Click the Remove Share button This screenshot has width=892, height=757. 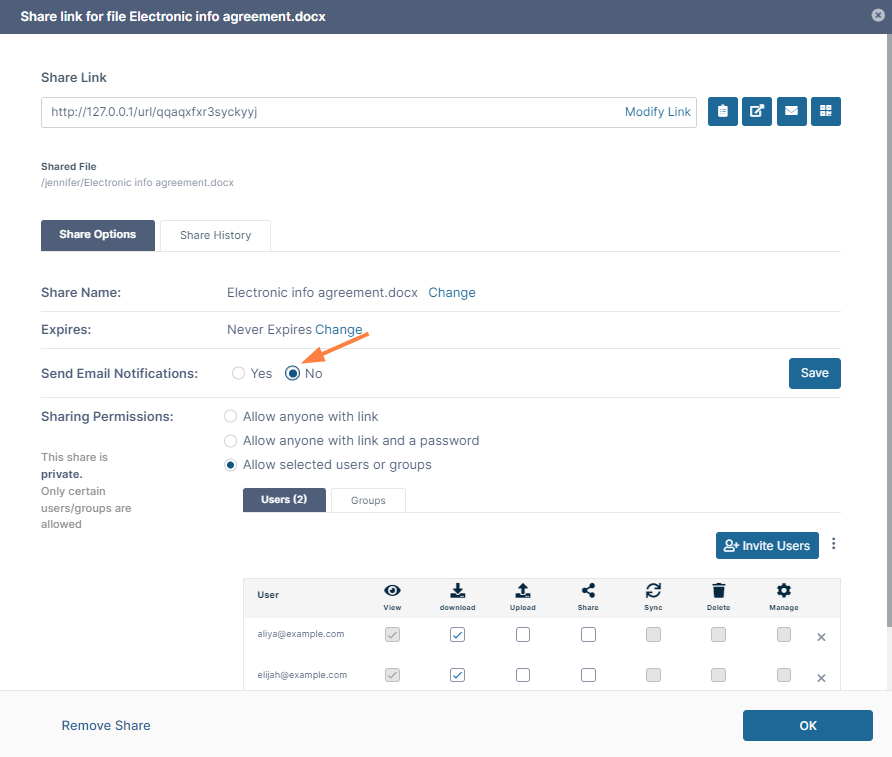[106, 725]
